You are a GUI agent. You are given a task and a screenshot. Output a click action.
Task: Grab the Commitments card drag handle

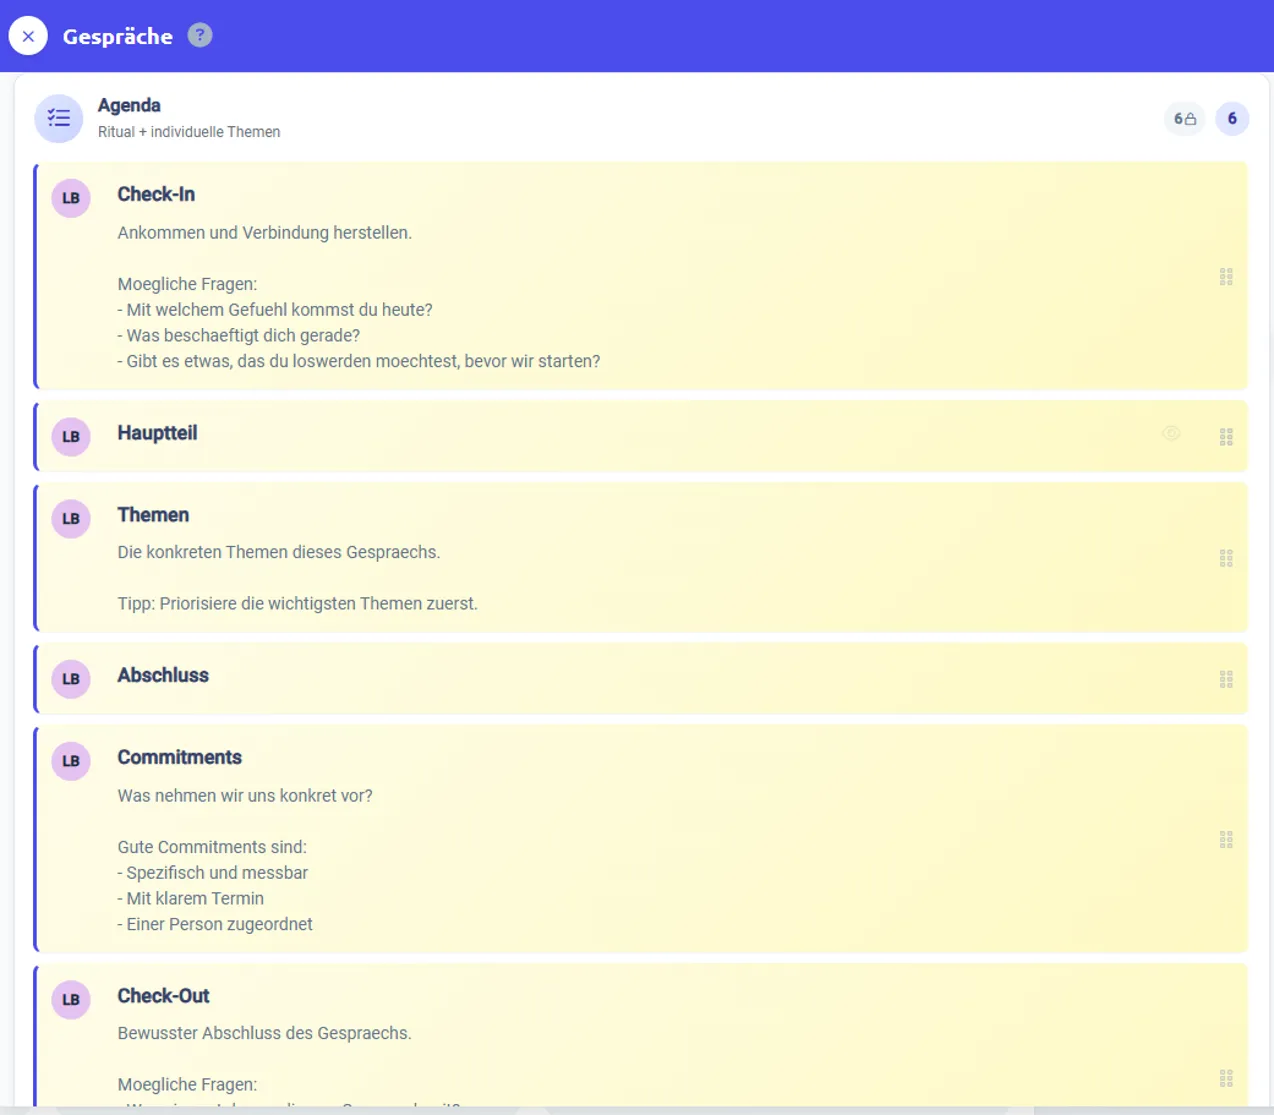click(1226, 839)
